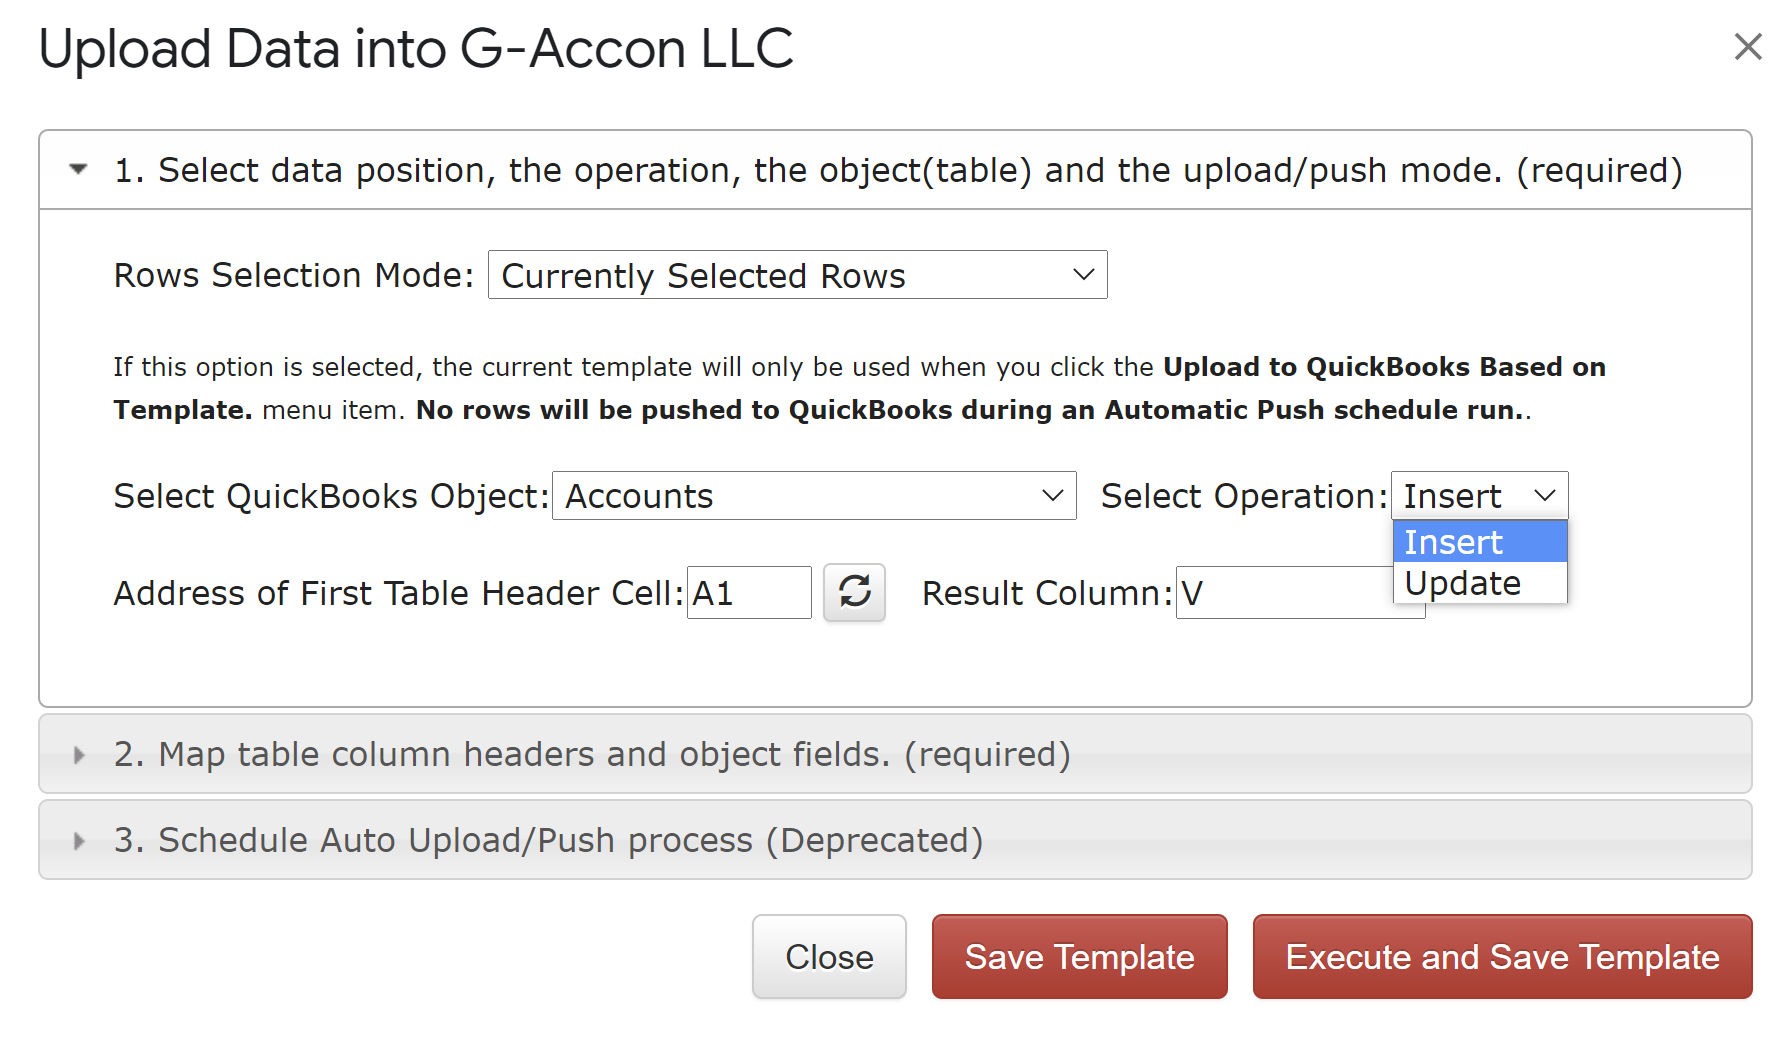This screenshot has width=1791, height=1060.
Task: Expand section 3 Schedule Auto Upload/Push
Action: coord(895,840)
